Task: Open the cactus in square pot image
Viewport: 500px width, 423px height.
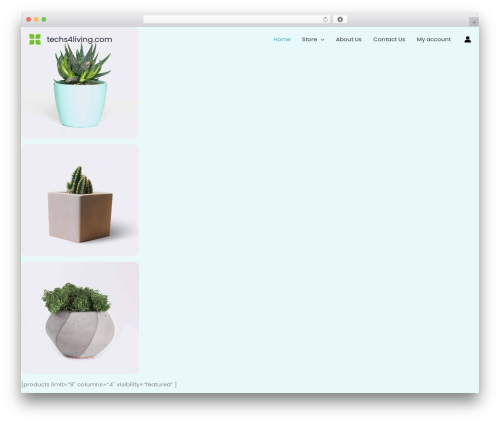Action: (x=80, y=200)
